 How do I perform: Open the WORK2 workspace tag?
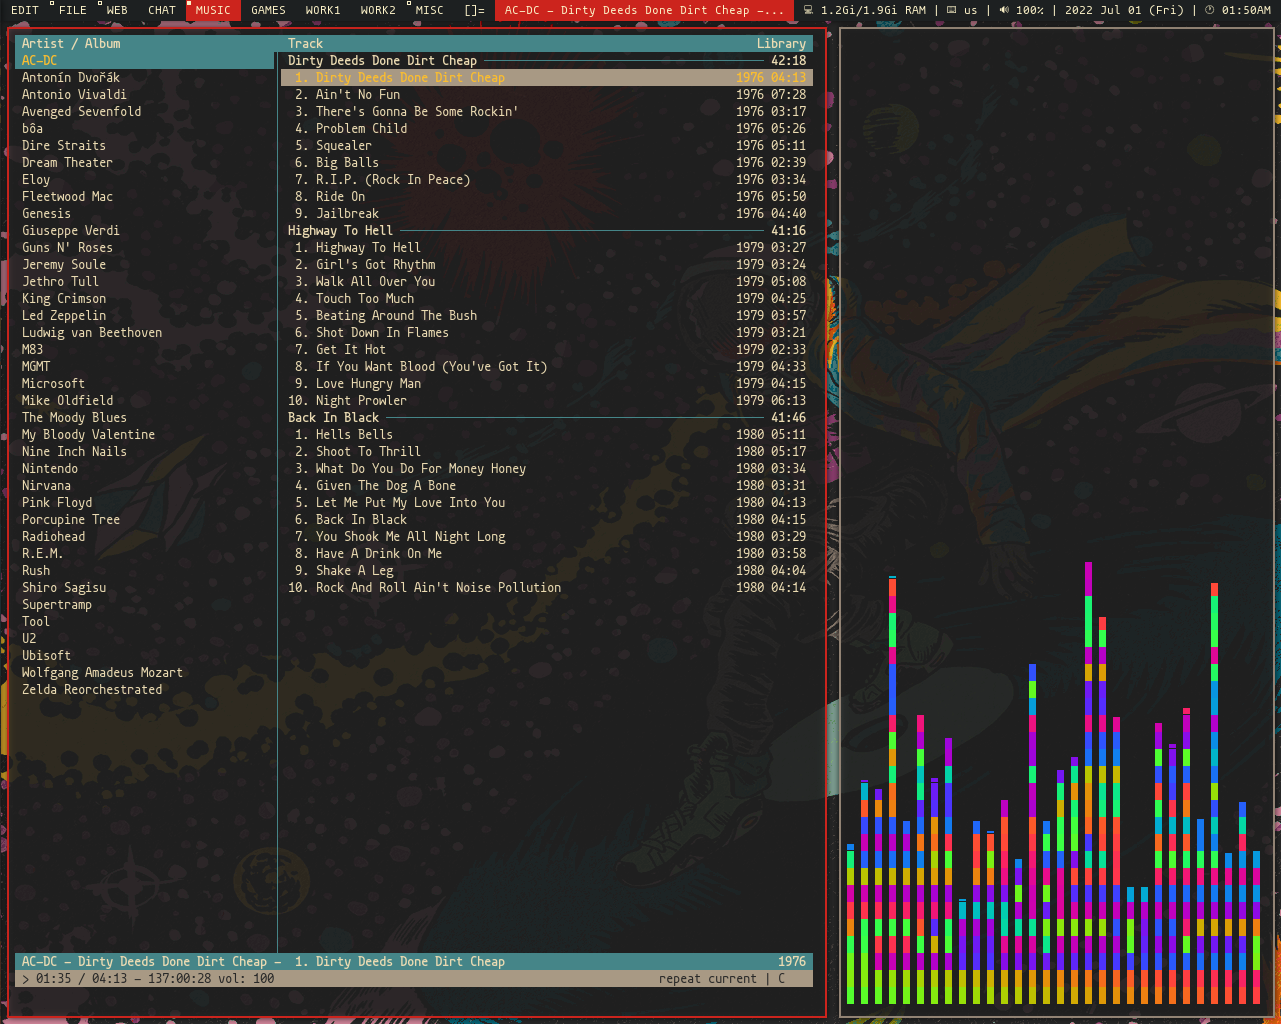point(378,10)
